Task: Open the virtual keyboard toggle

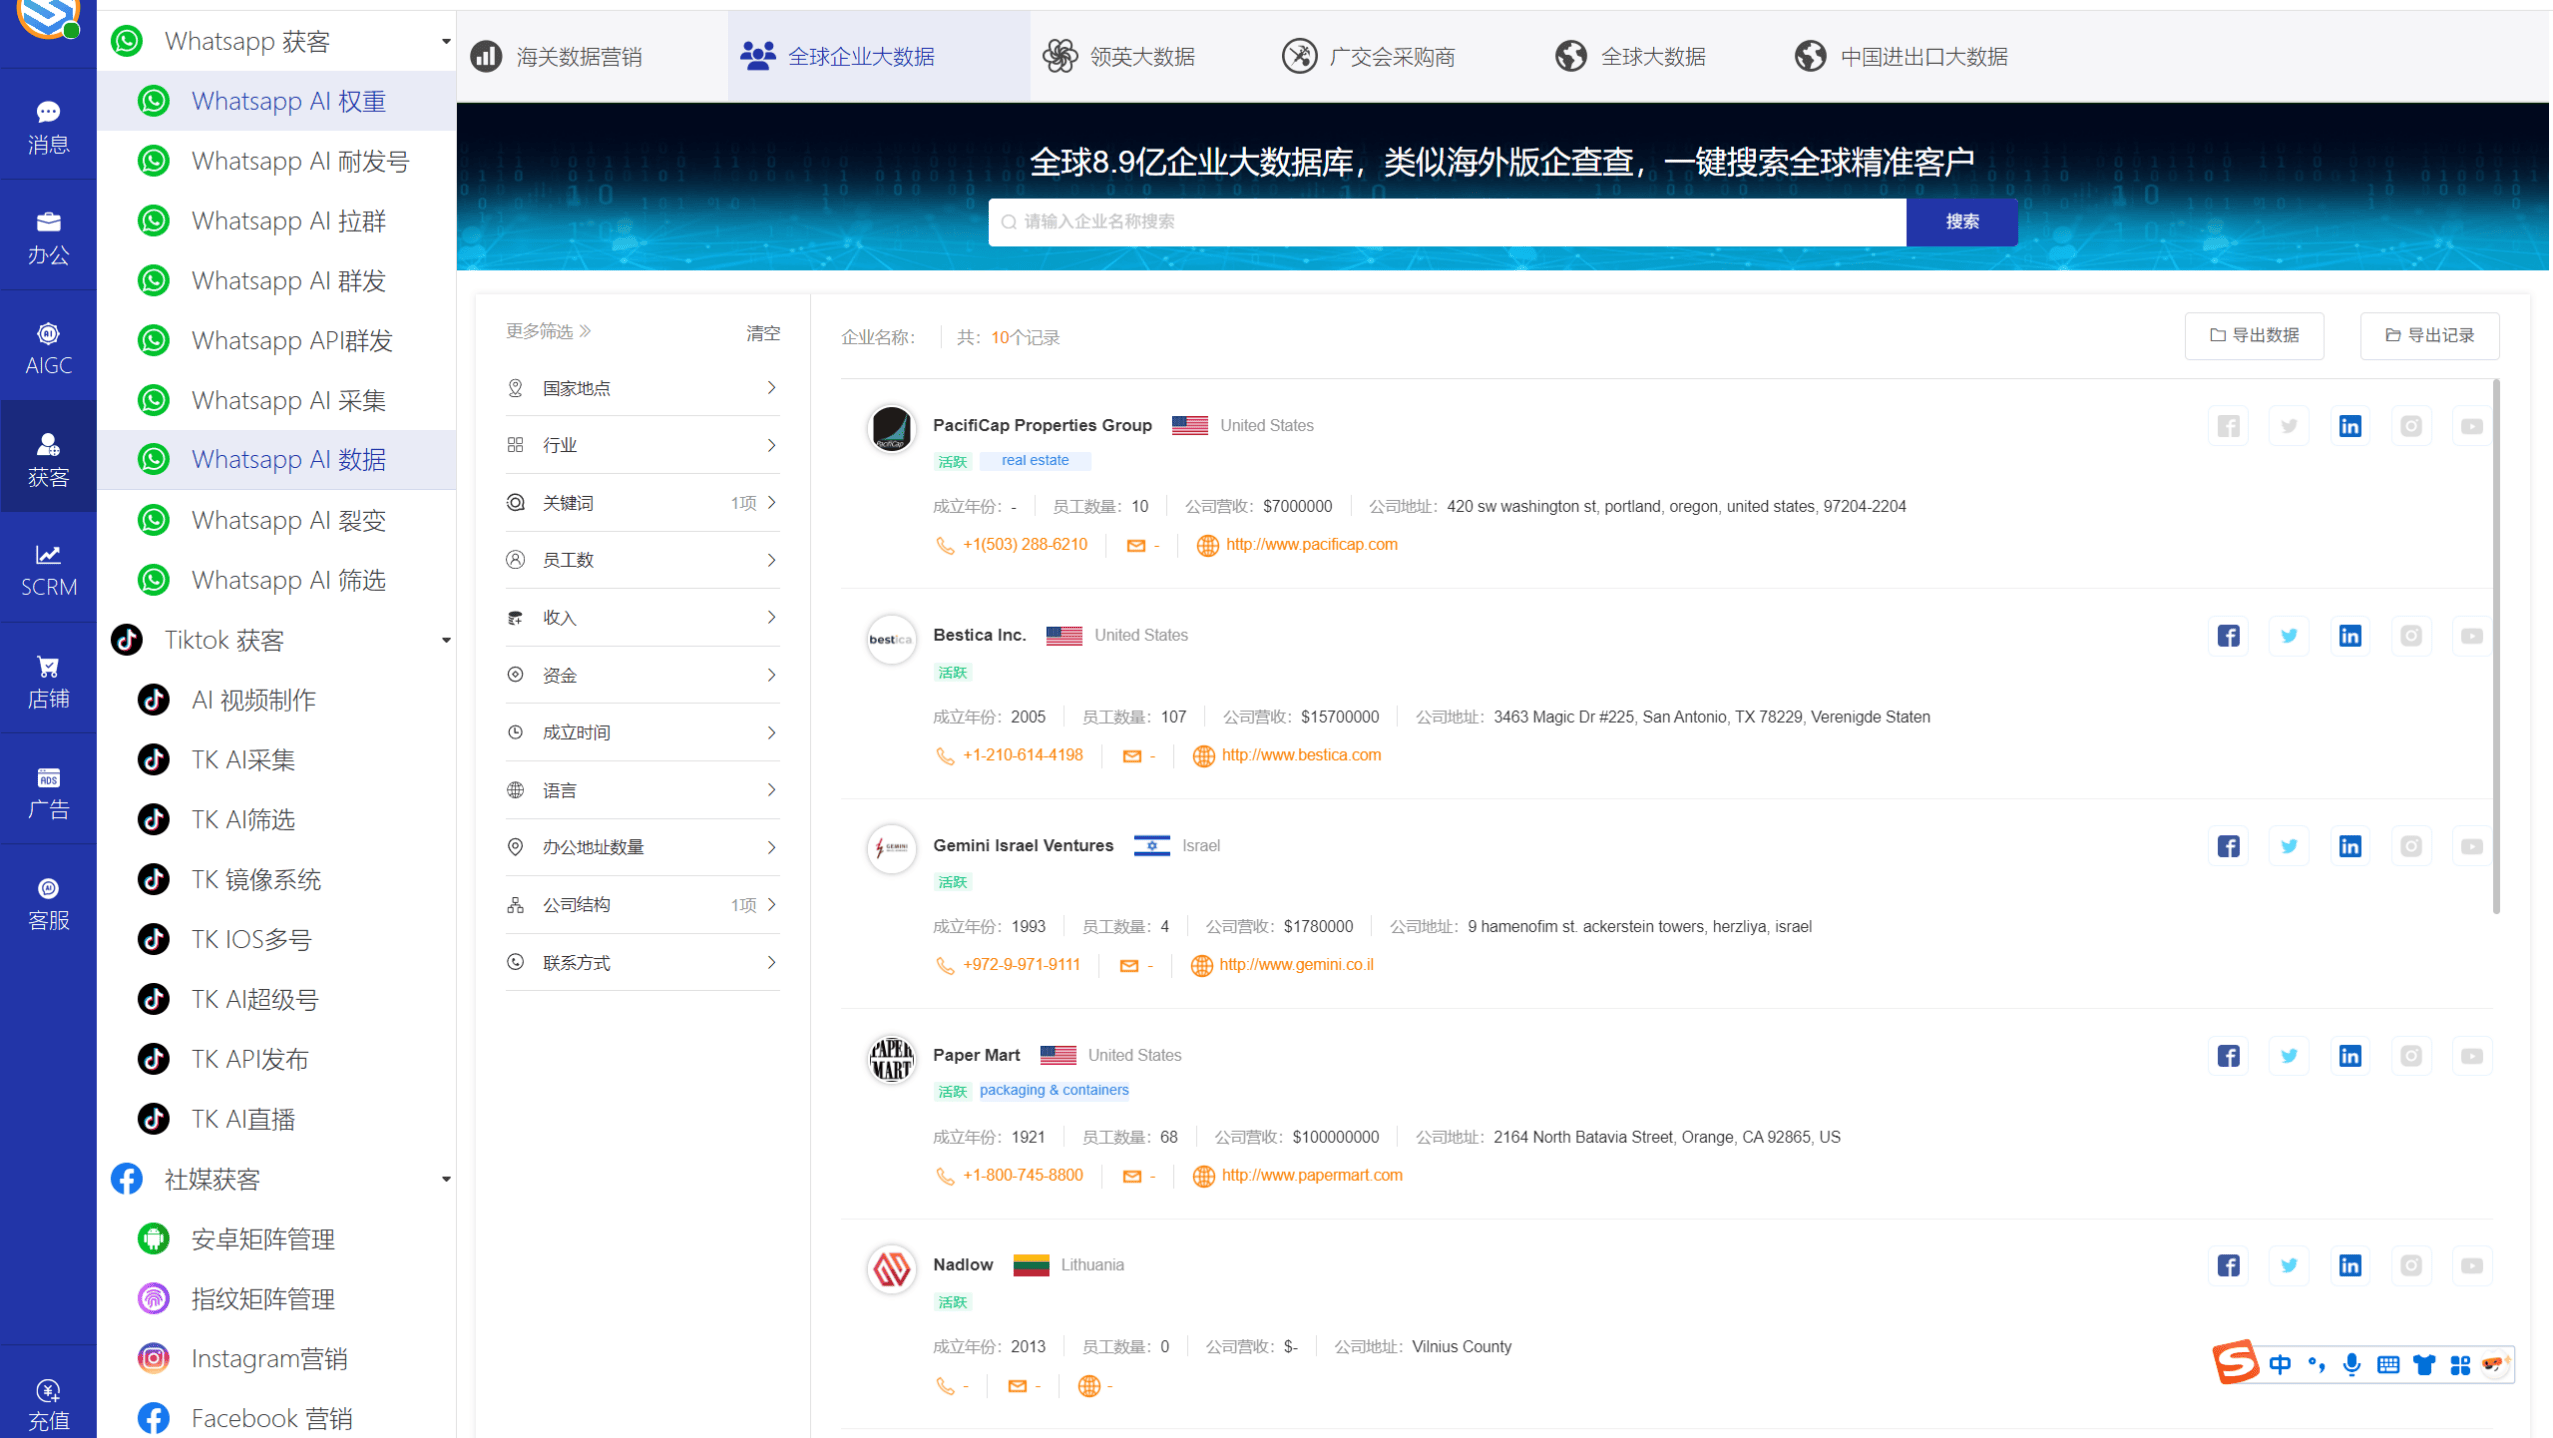Action: [2387, 1364]
